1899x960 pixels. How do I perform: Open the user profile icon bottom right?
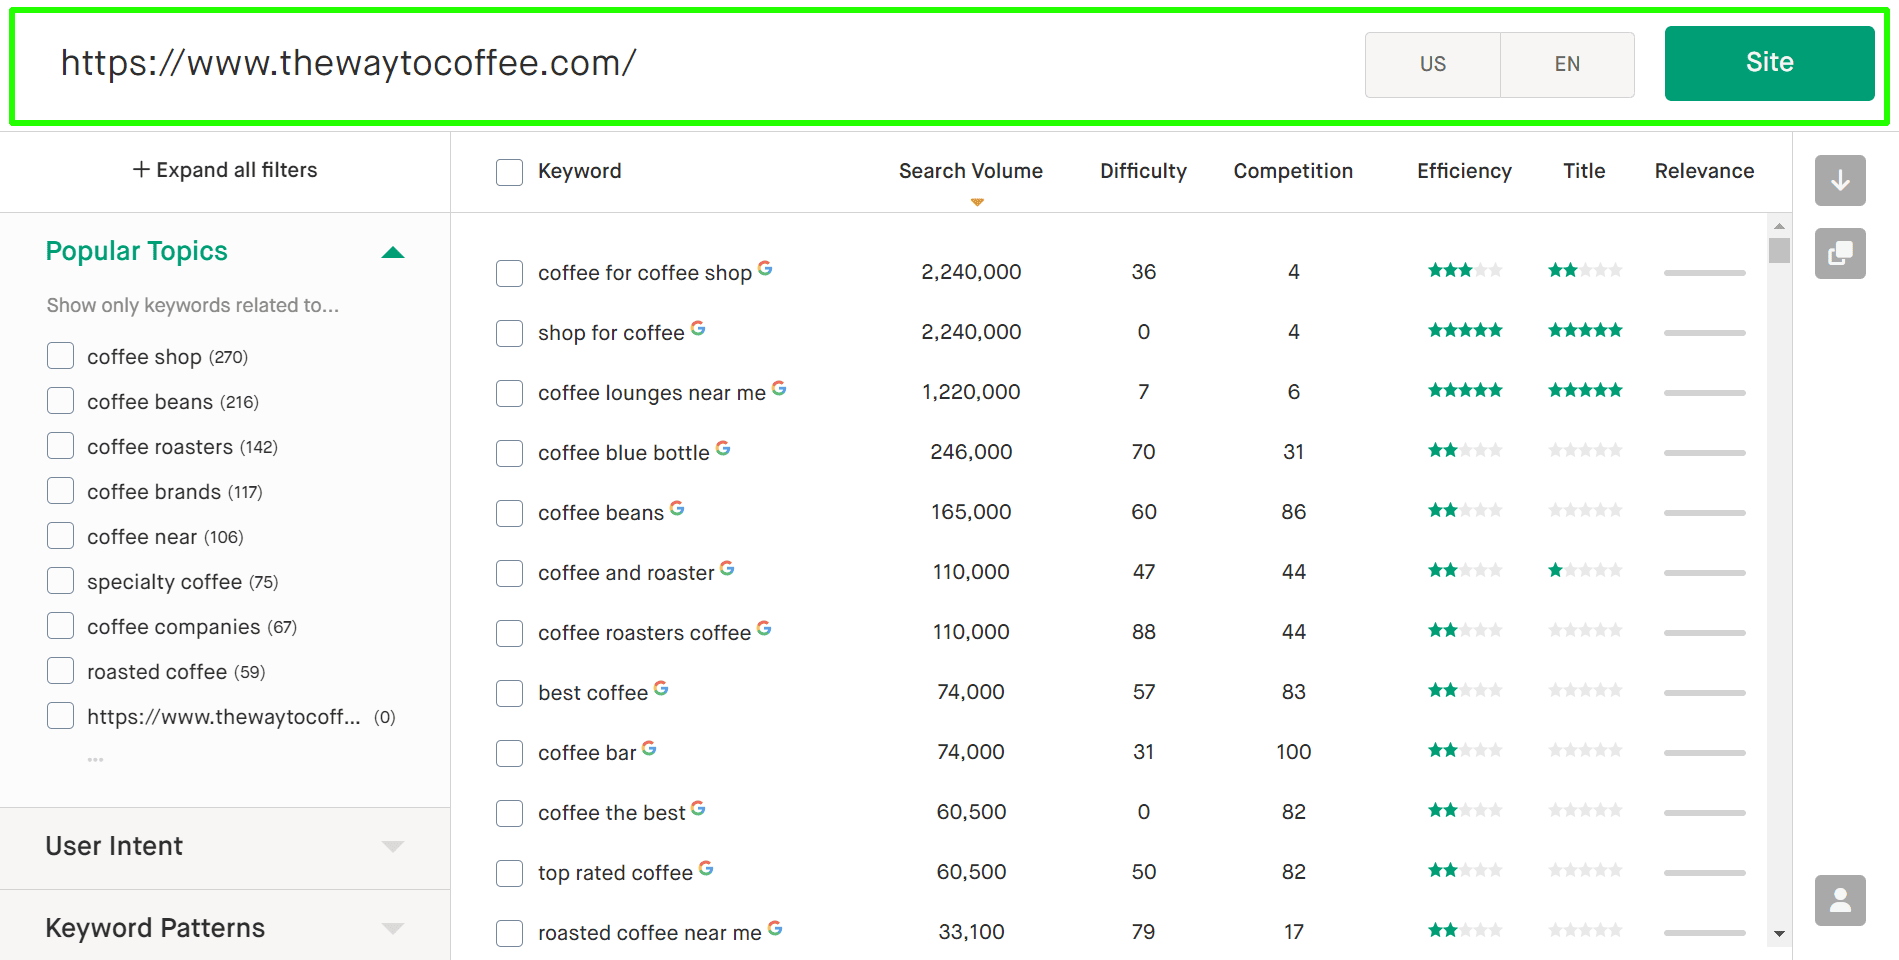(1840, 900)
